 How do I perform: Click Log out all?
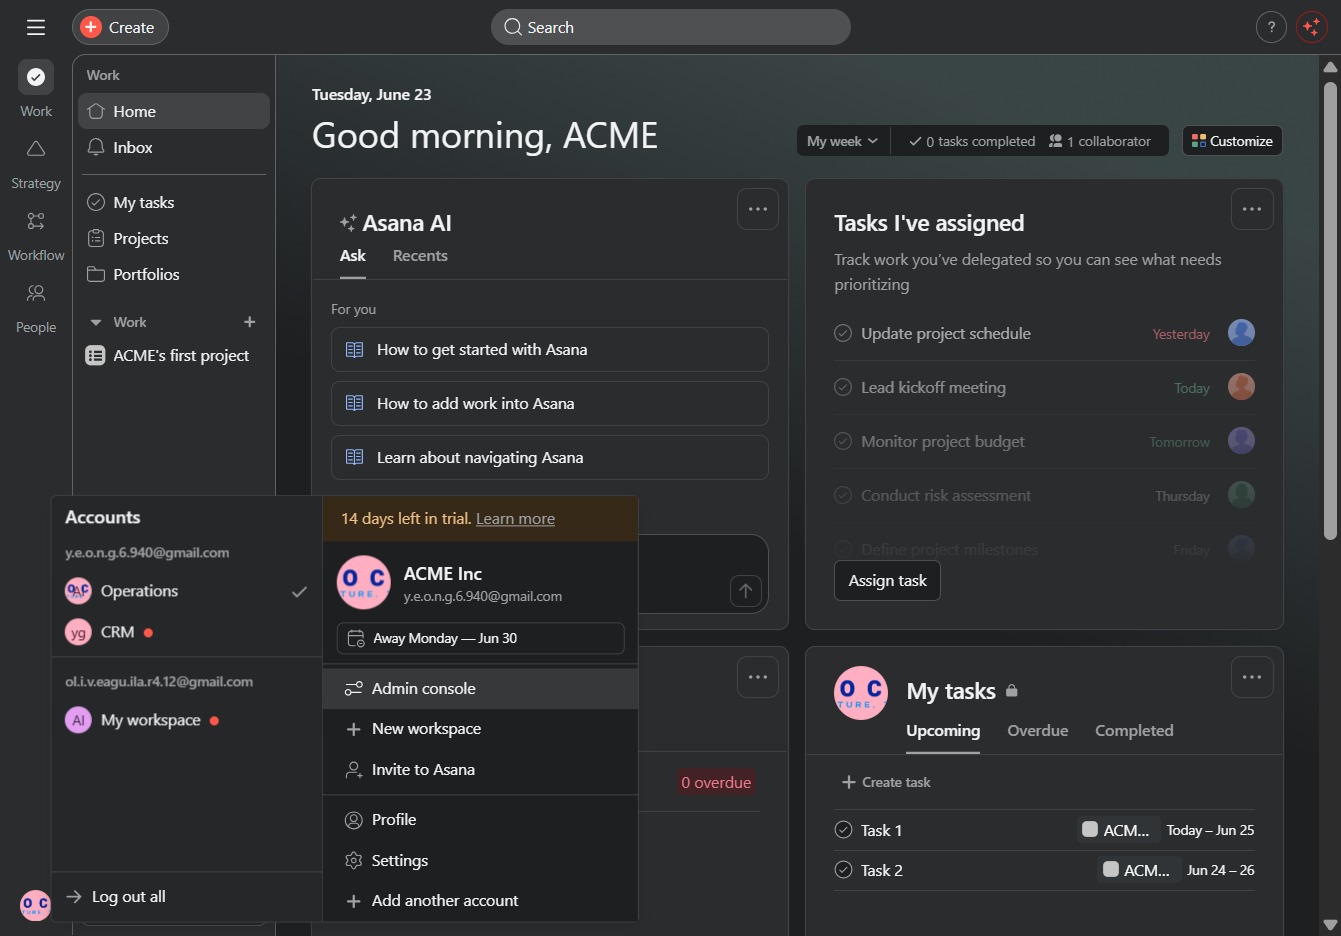pyautogui.click(x=186, y=897)
